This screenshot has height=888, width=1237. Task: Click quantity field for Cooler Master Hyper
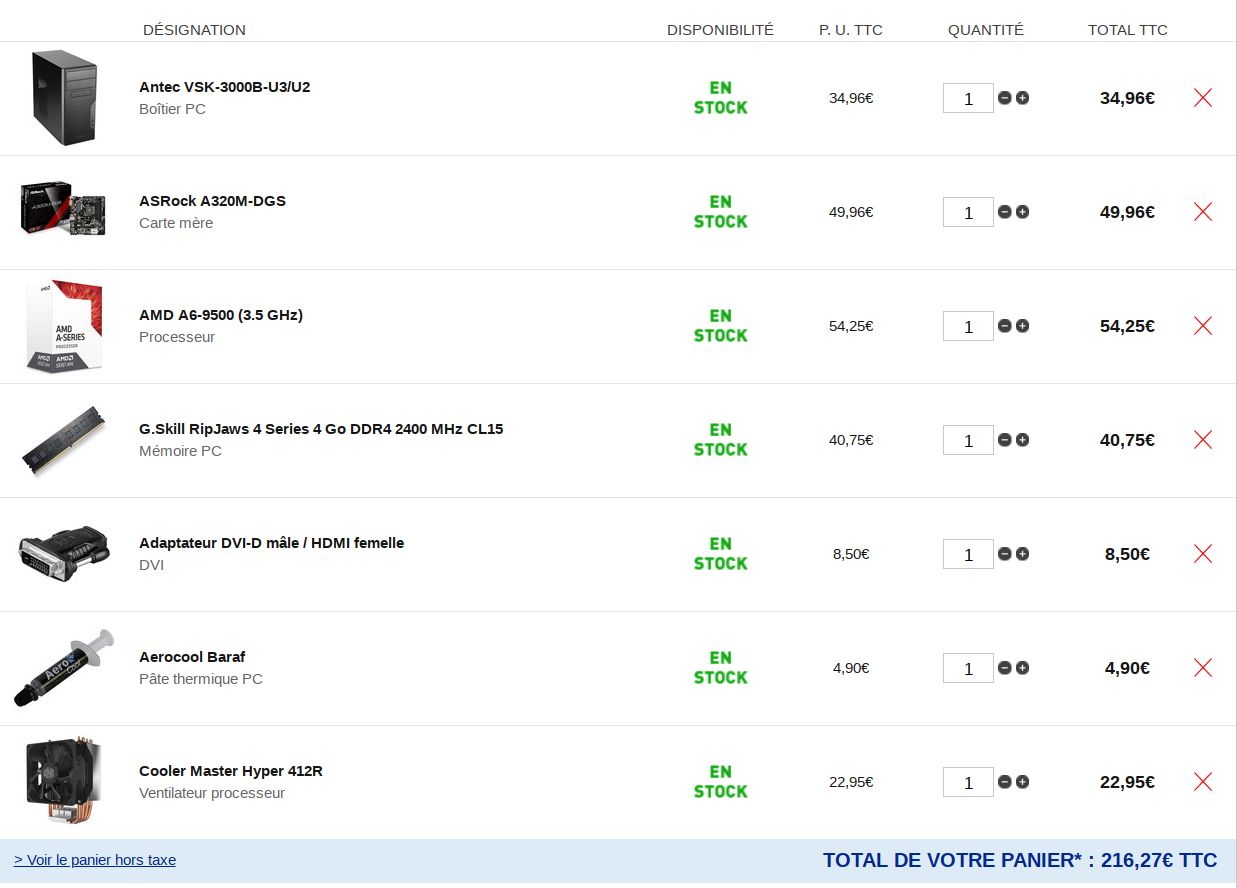[x=968, y=782]
